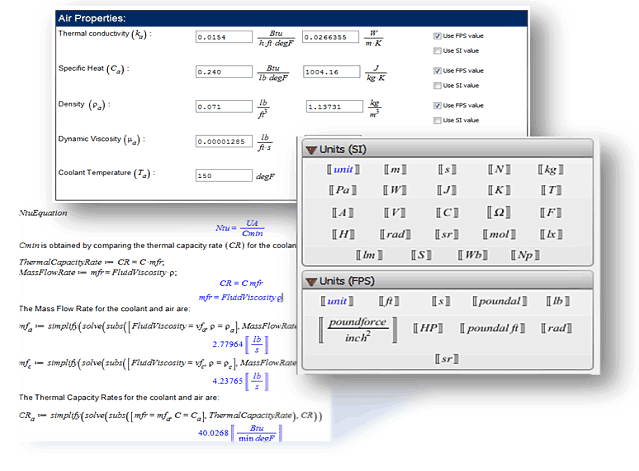Enable Use SI value for Specific Heat
639x471 pixels.
pos(437,84)
